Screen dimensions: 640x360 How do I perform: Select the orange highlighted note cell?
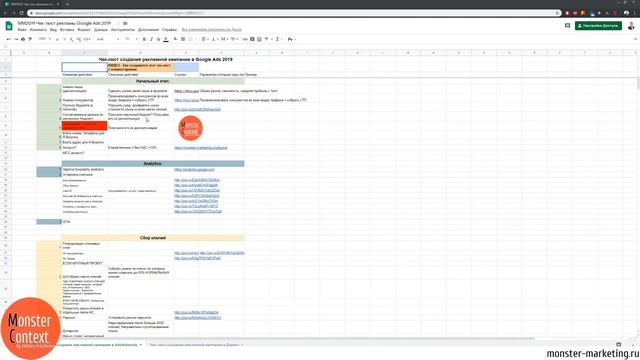(x=140, y=67)
